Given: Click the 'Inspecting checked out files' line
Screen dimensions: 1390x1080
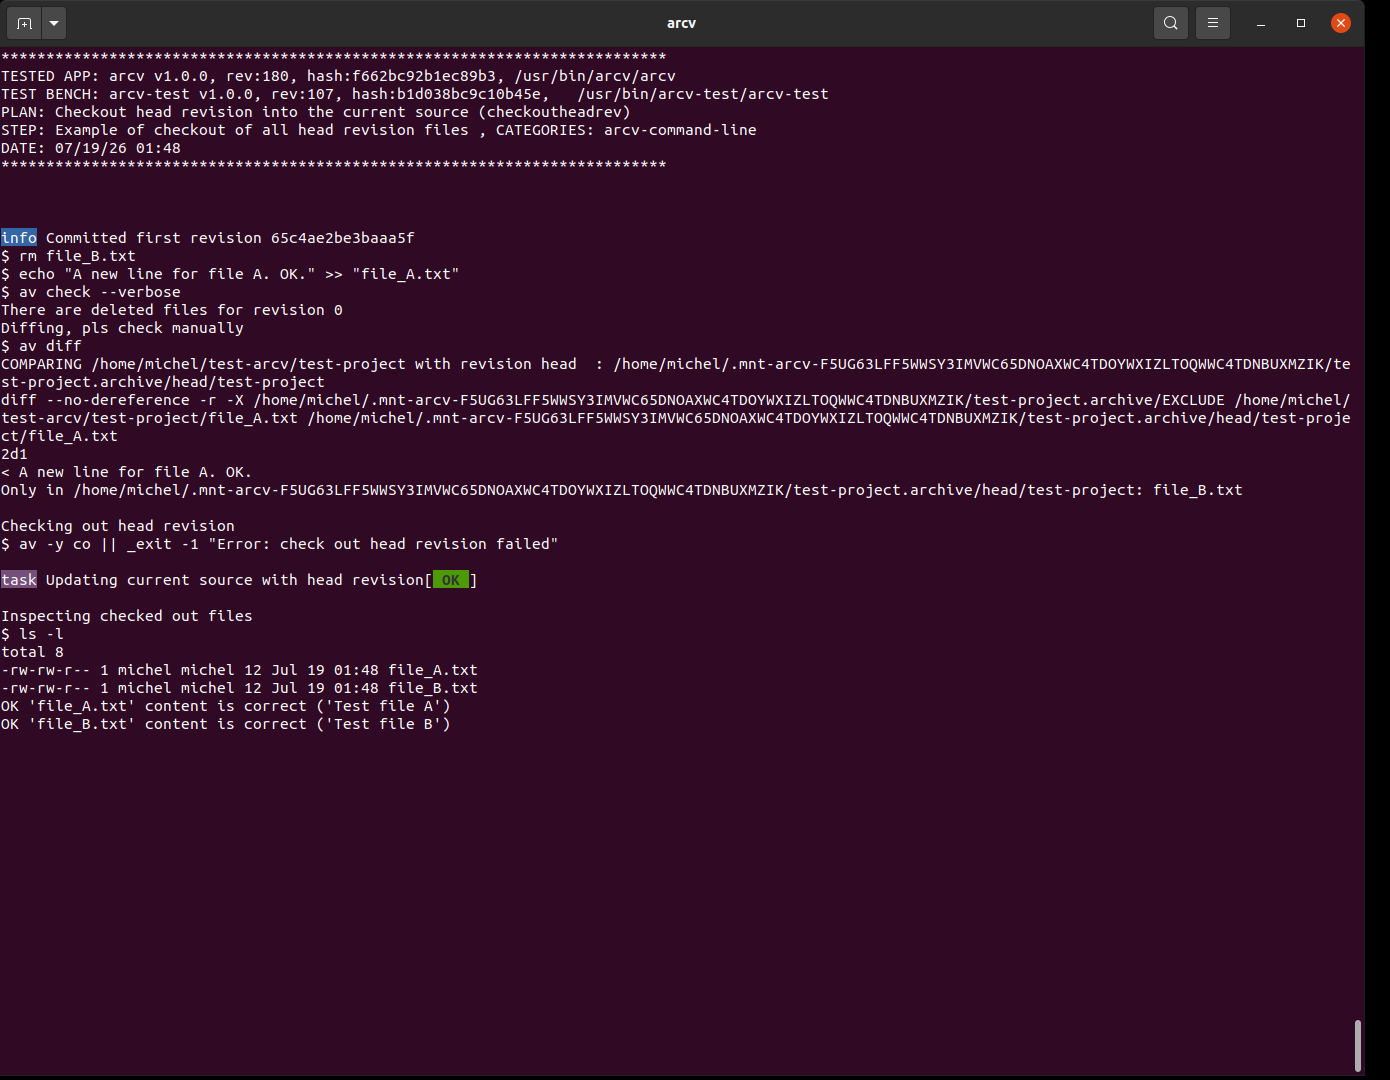Looking at the screenshot, I should (127, 616).
